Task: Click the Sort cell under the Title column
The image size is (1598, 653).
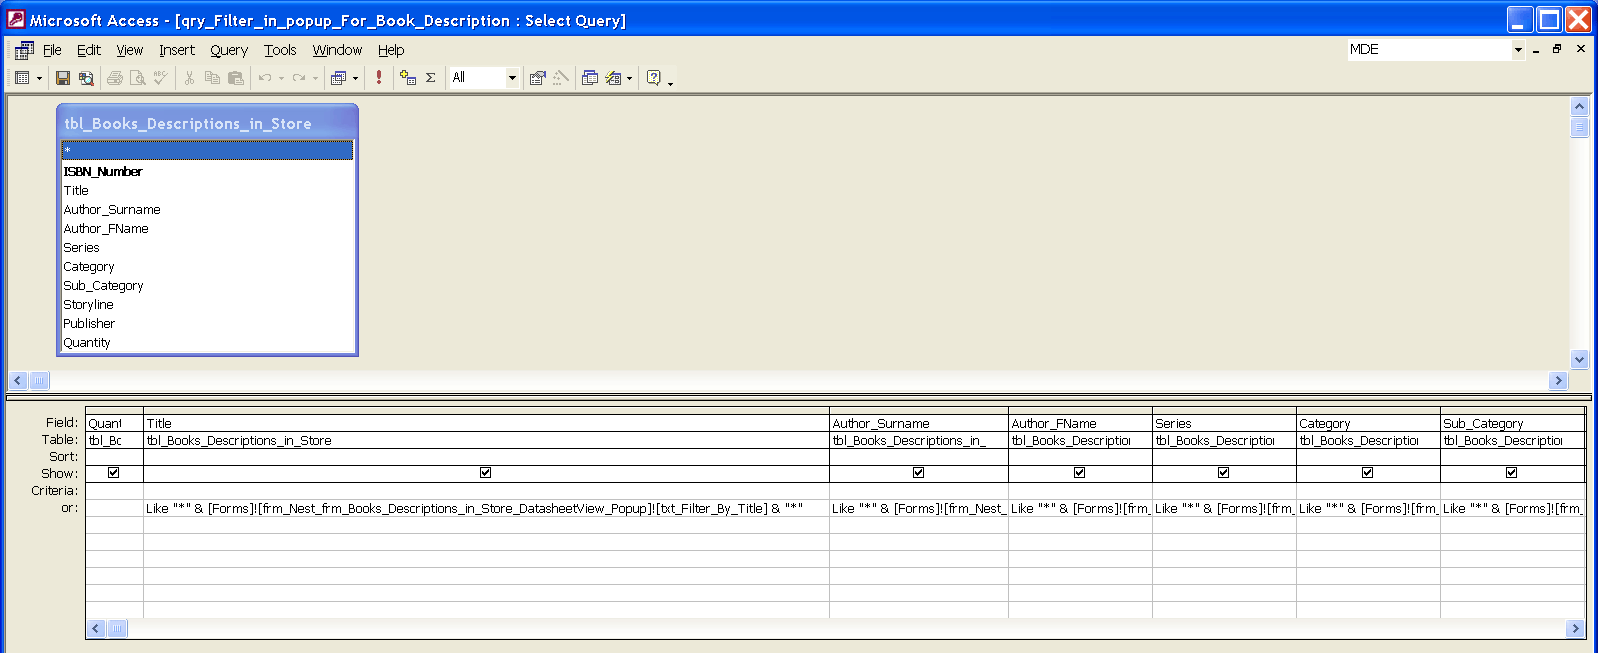Action: point(486,457)
